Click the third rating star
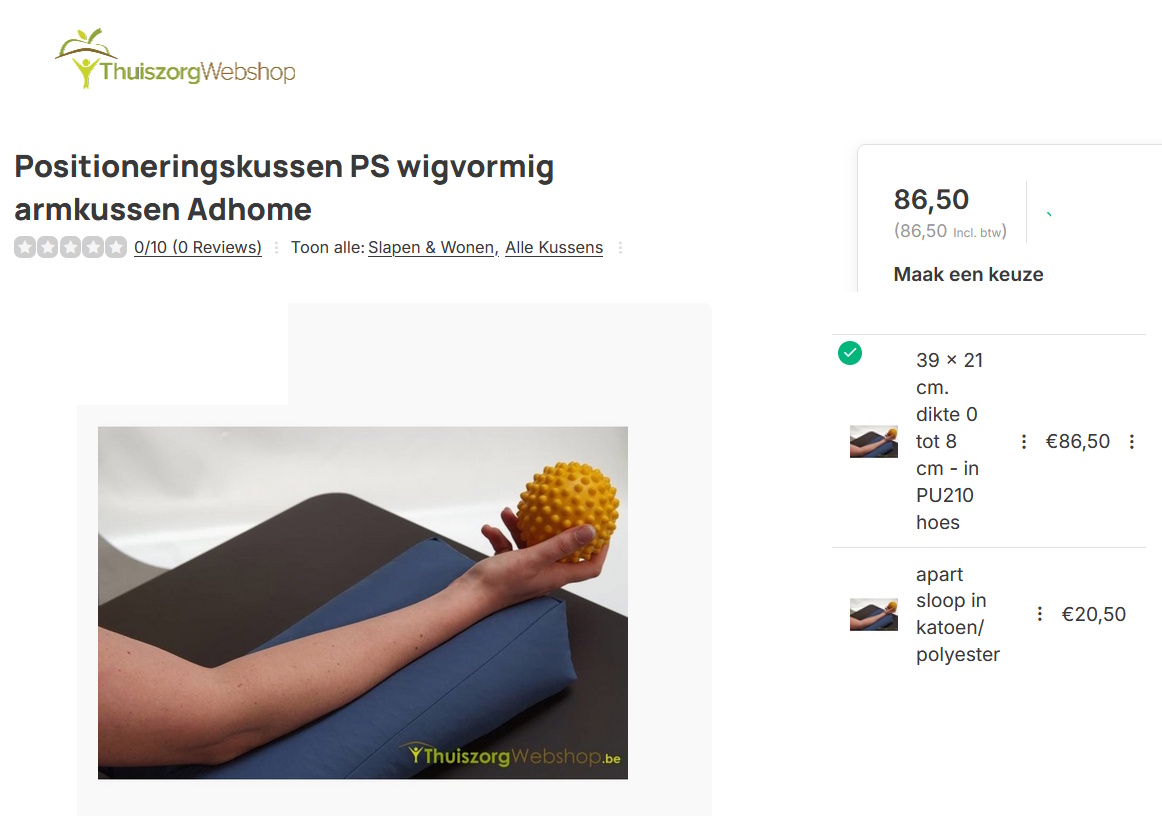This screenshot has height=816, width=1162. coord(70,247)
